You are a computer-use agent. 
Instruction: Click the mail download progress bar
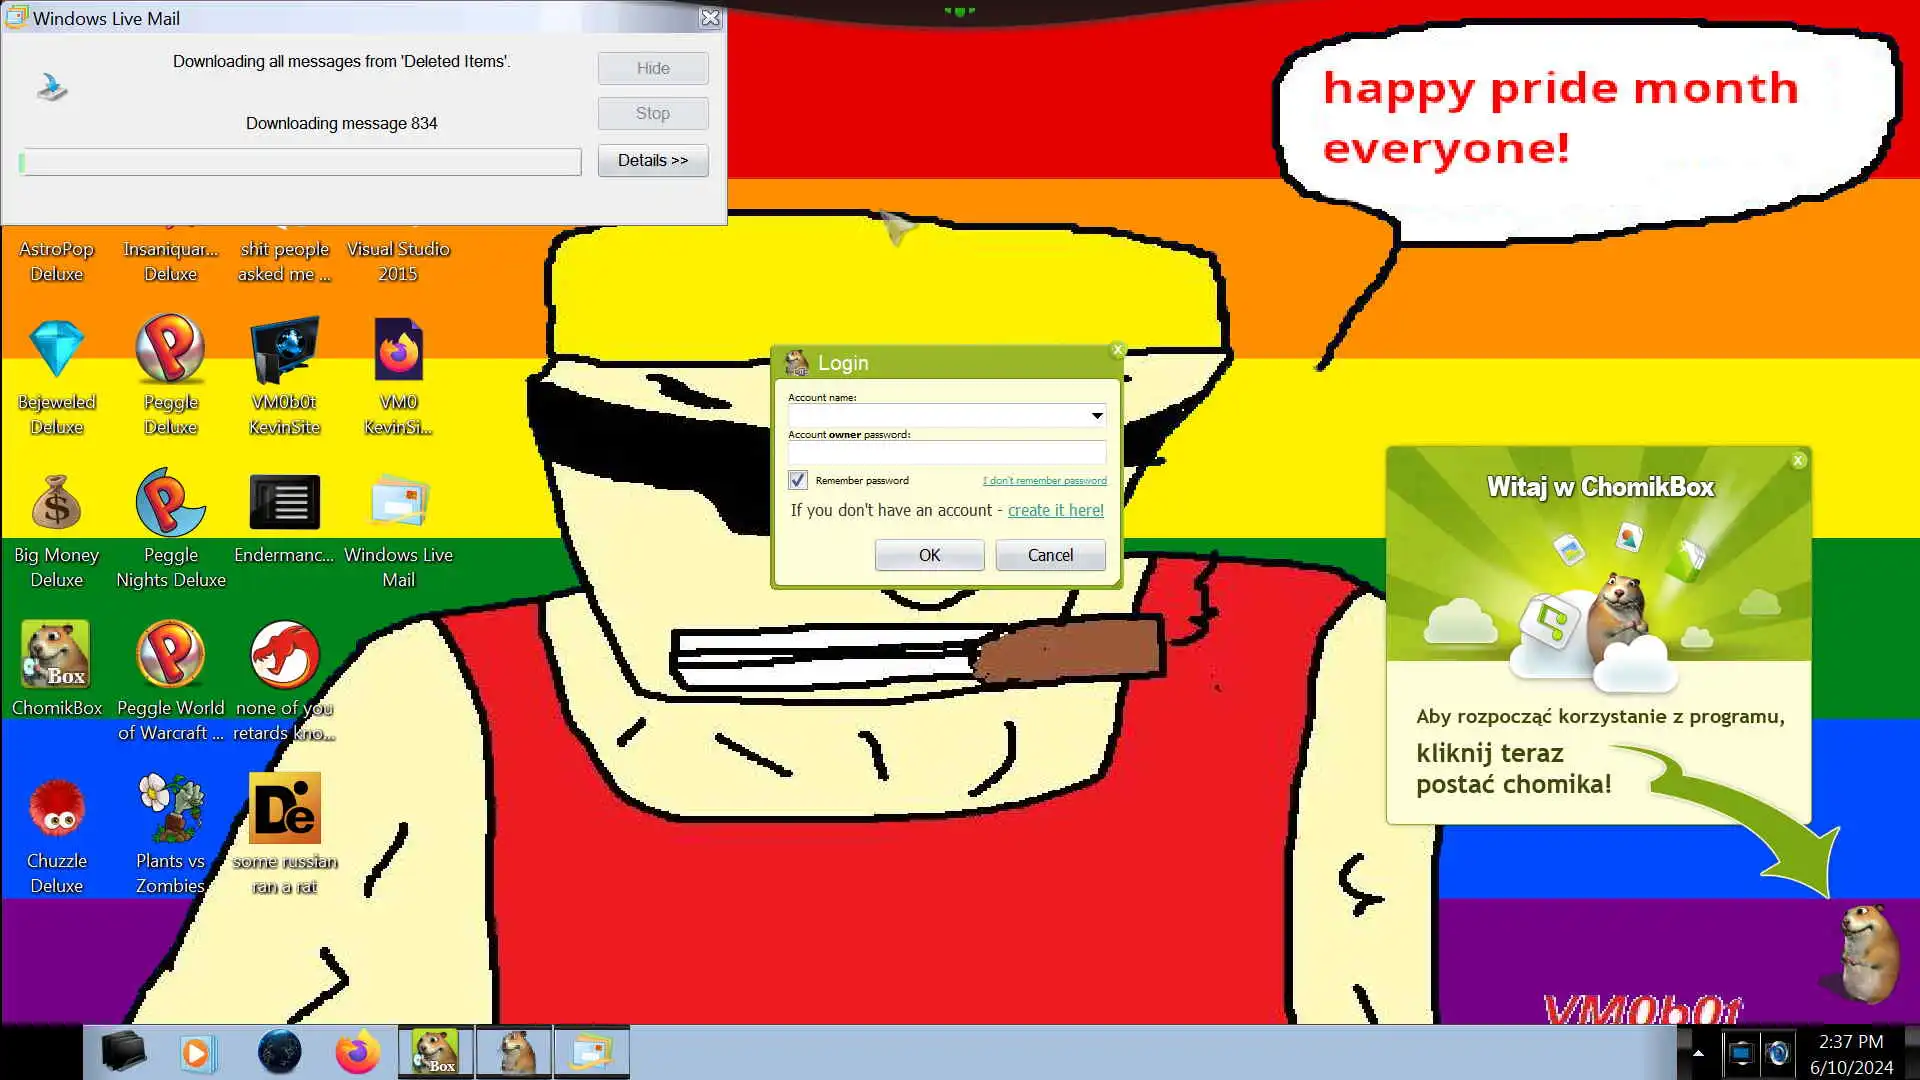point(300,162)
